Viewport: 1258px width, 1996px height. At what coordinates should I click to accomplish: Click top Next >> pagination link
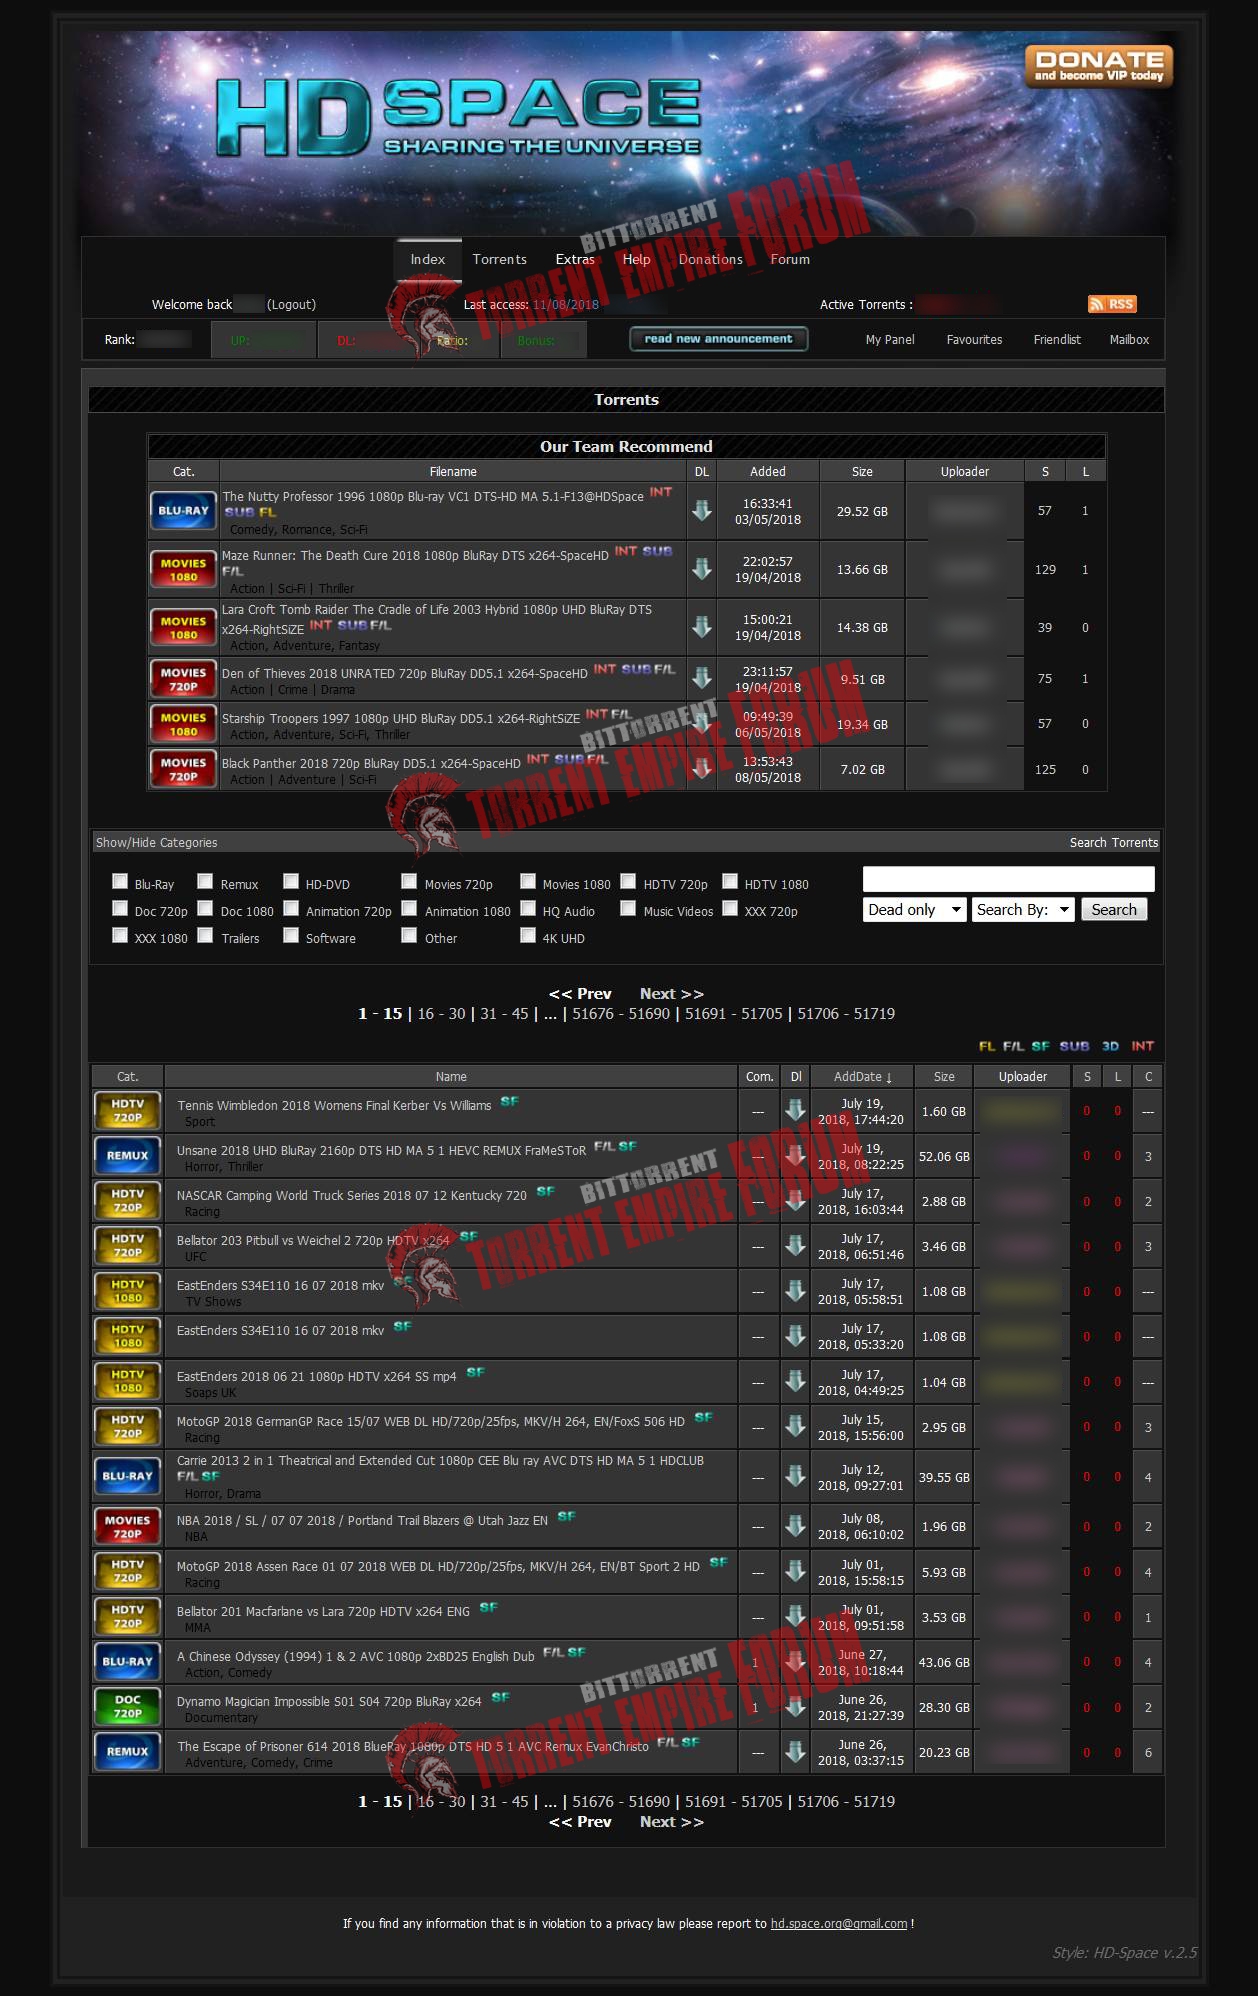672,993
